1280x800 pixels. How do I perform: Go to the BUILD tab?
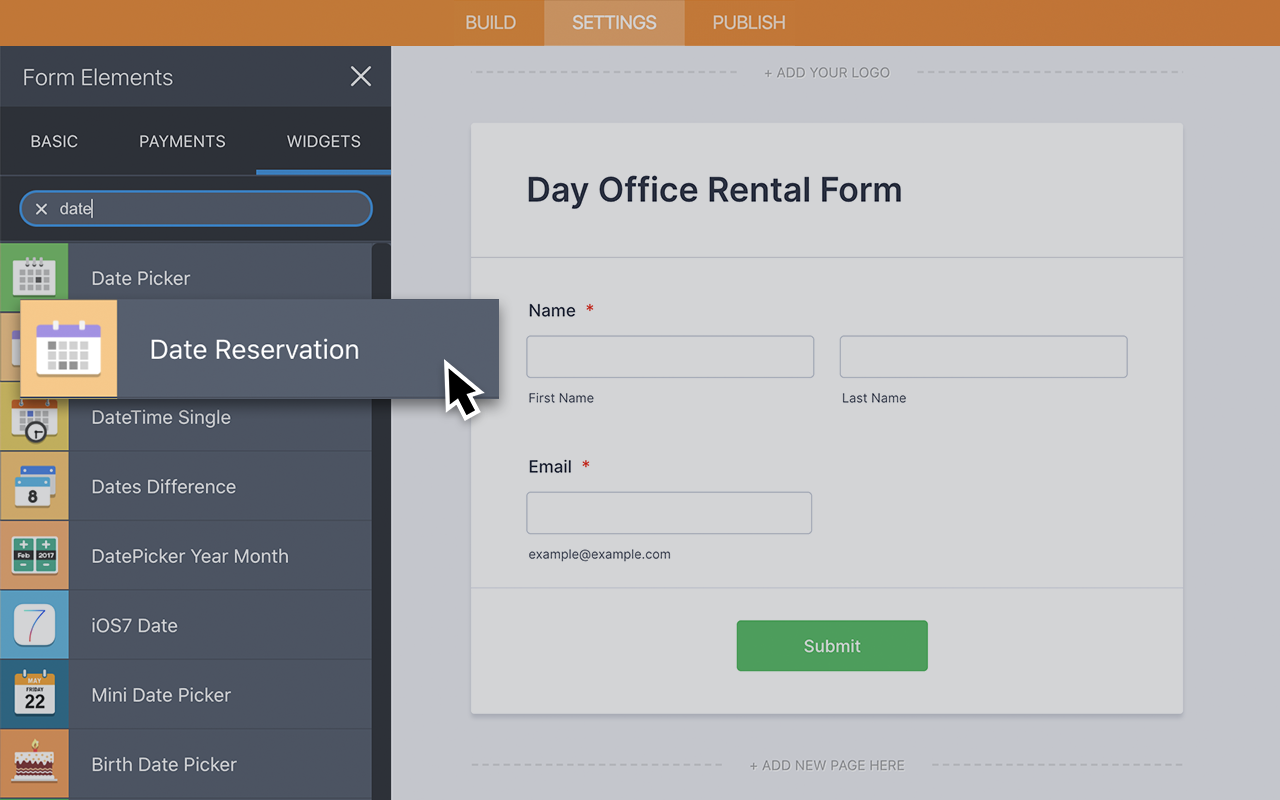click(491, 22)
